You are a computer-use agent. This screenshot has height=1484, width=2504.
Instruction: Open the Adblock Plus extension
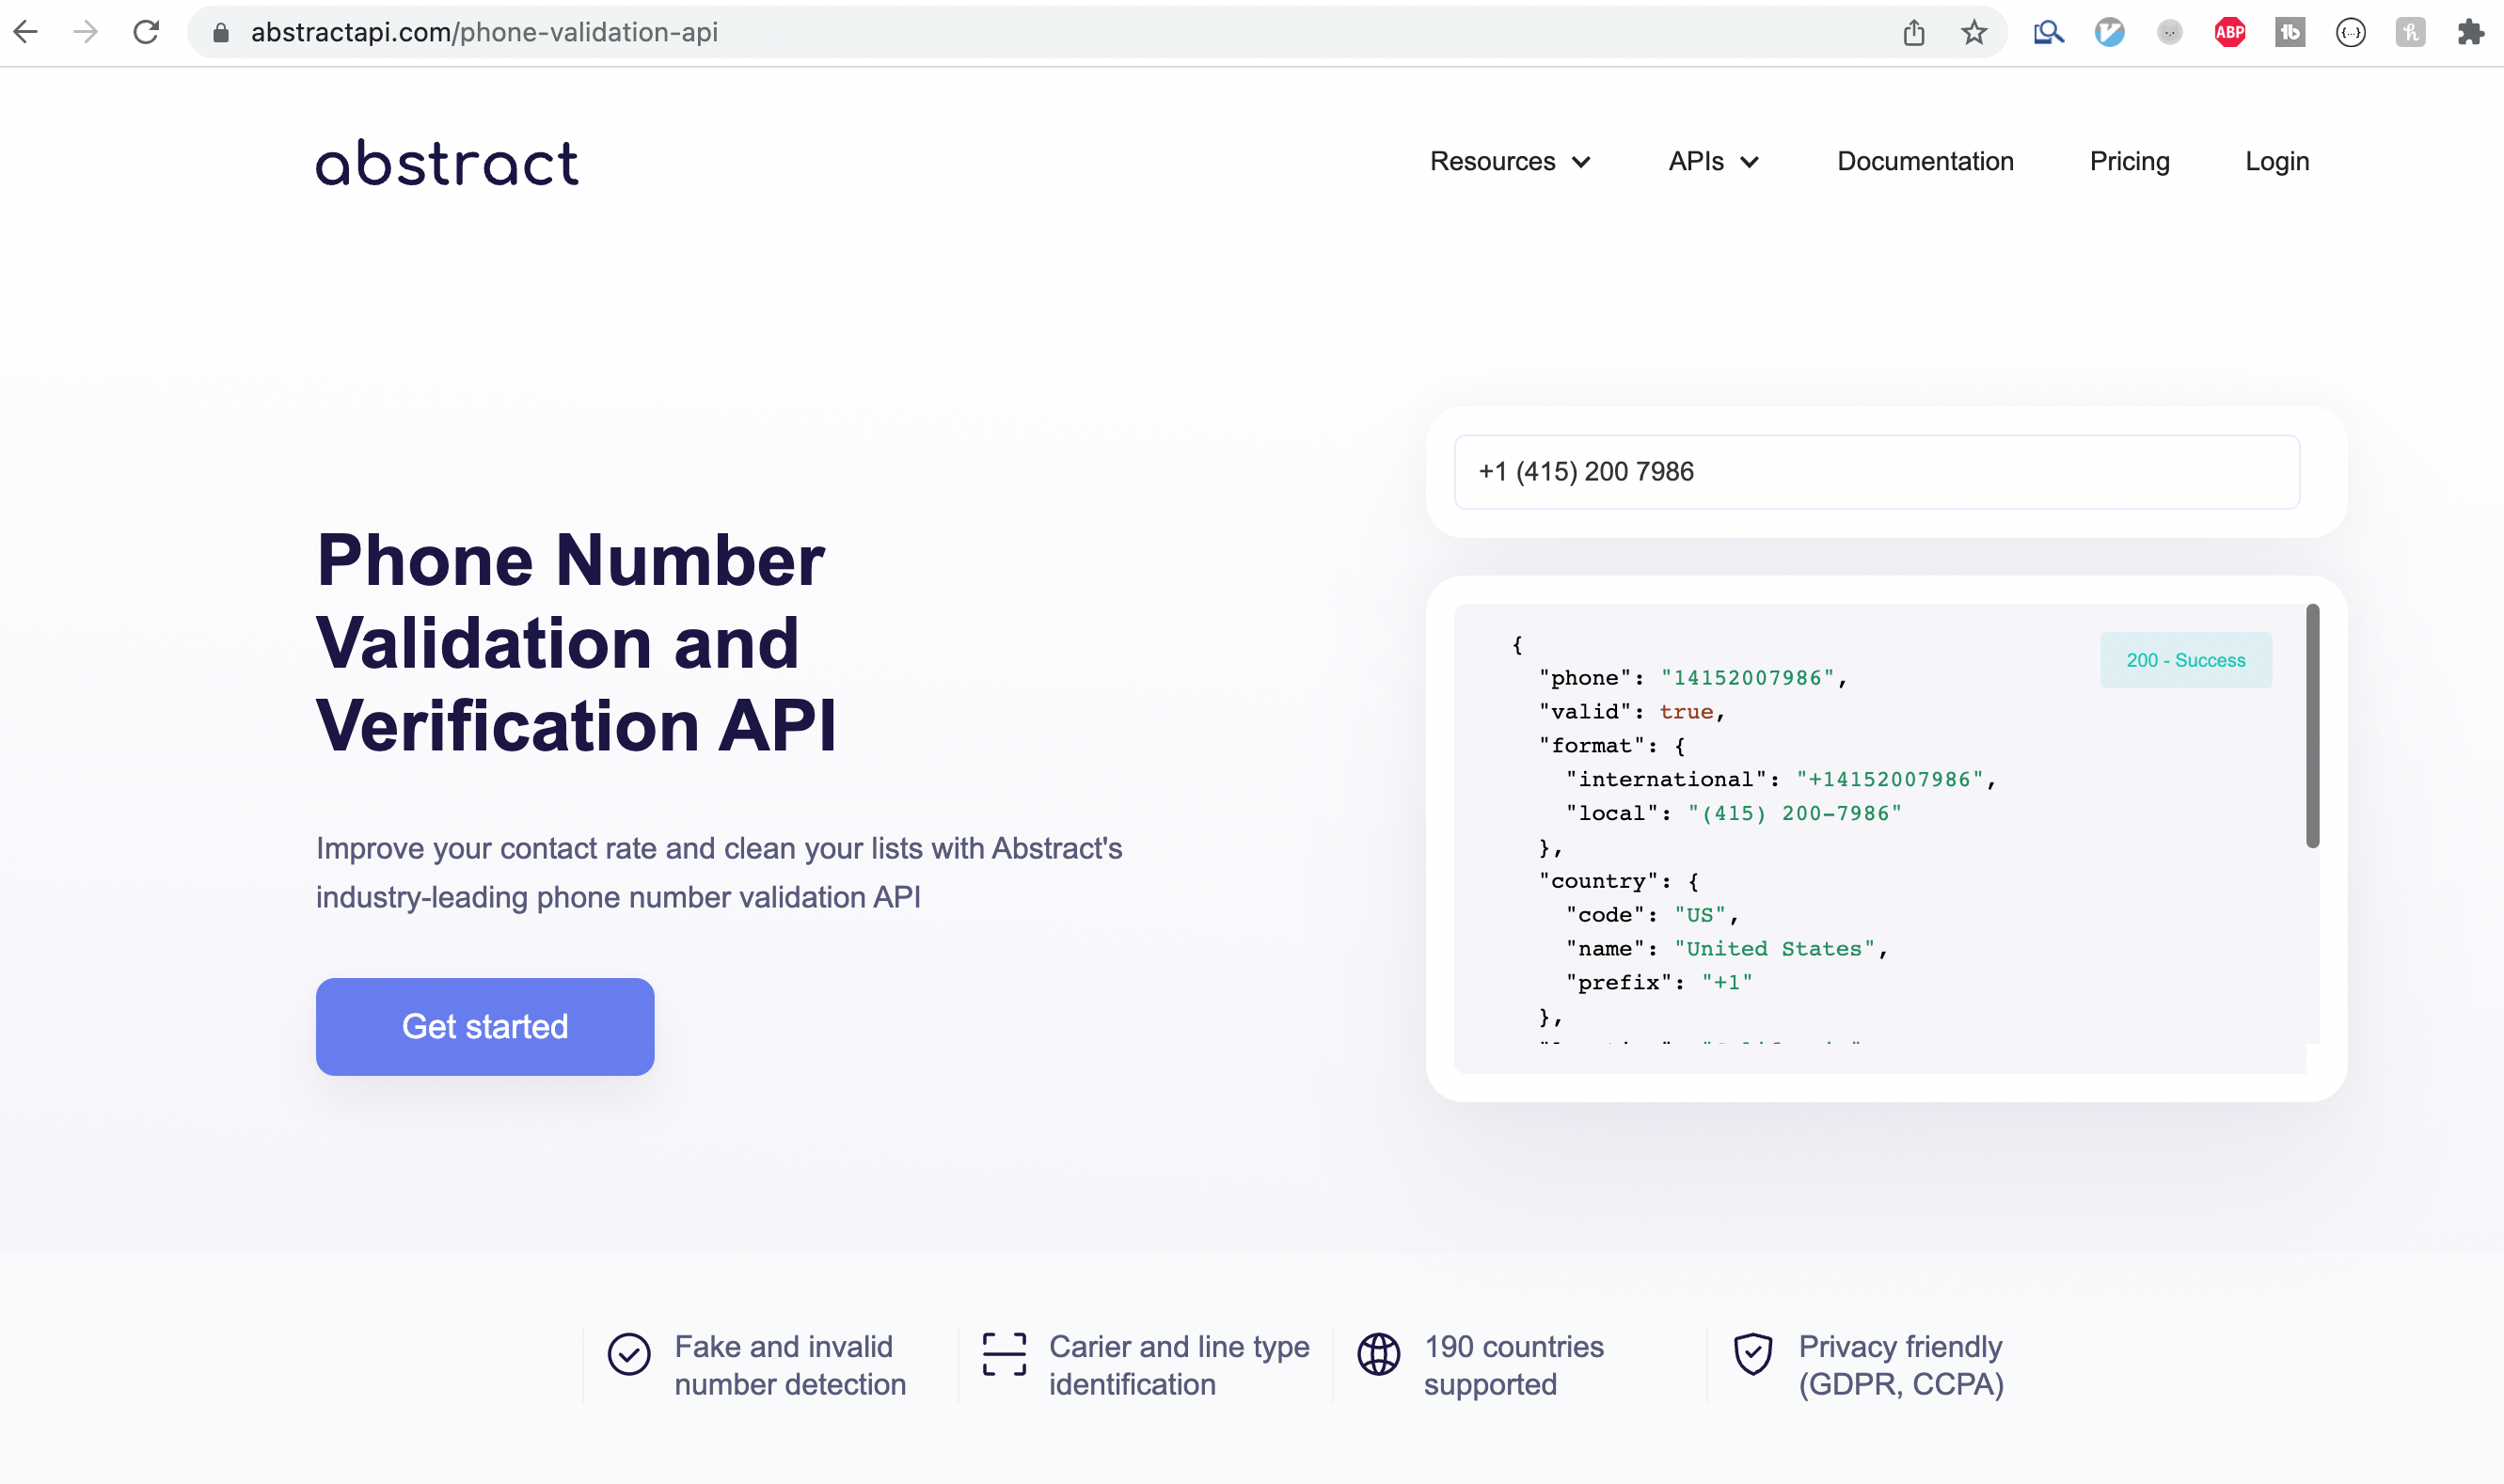pos(2230,31)
